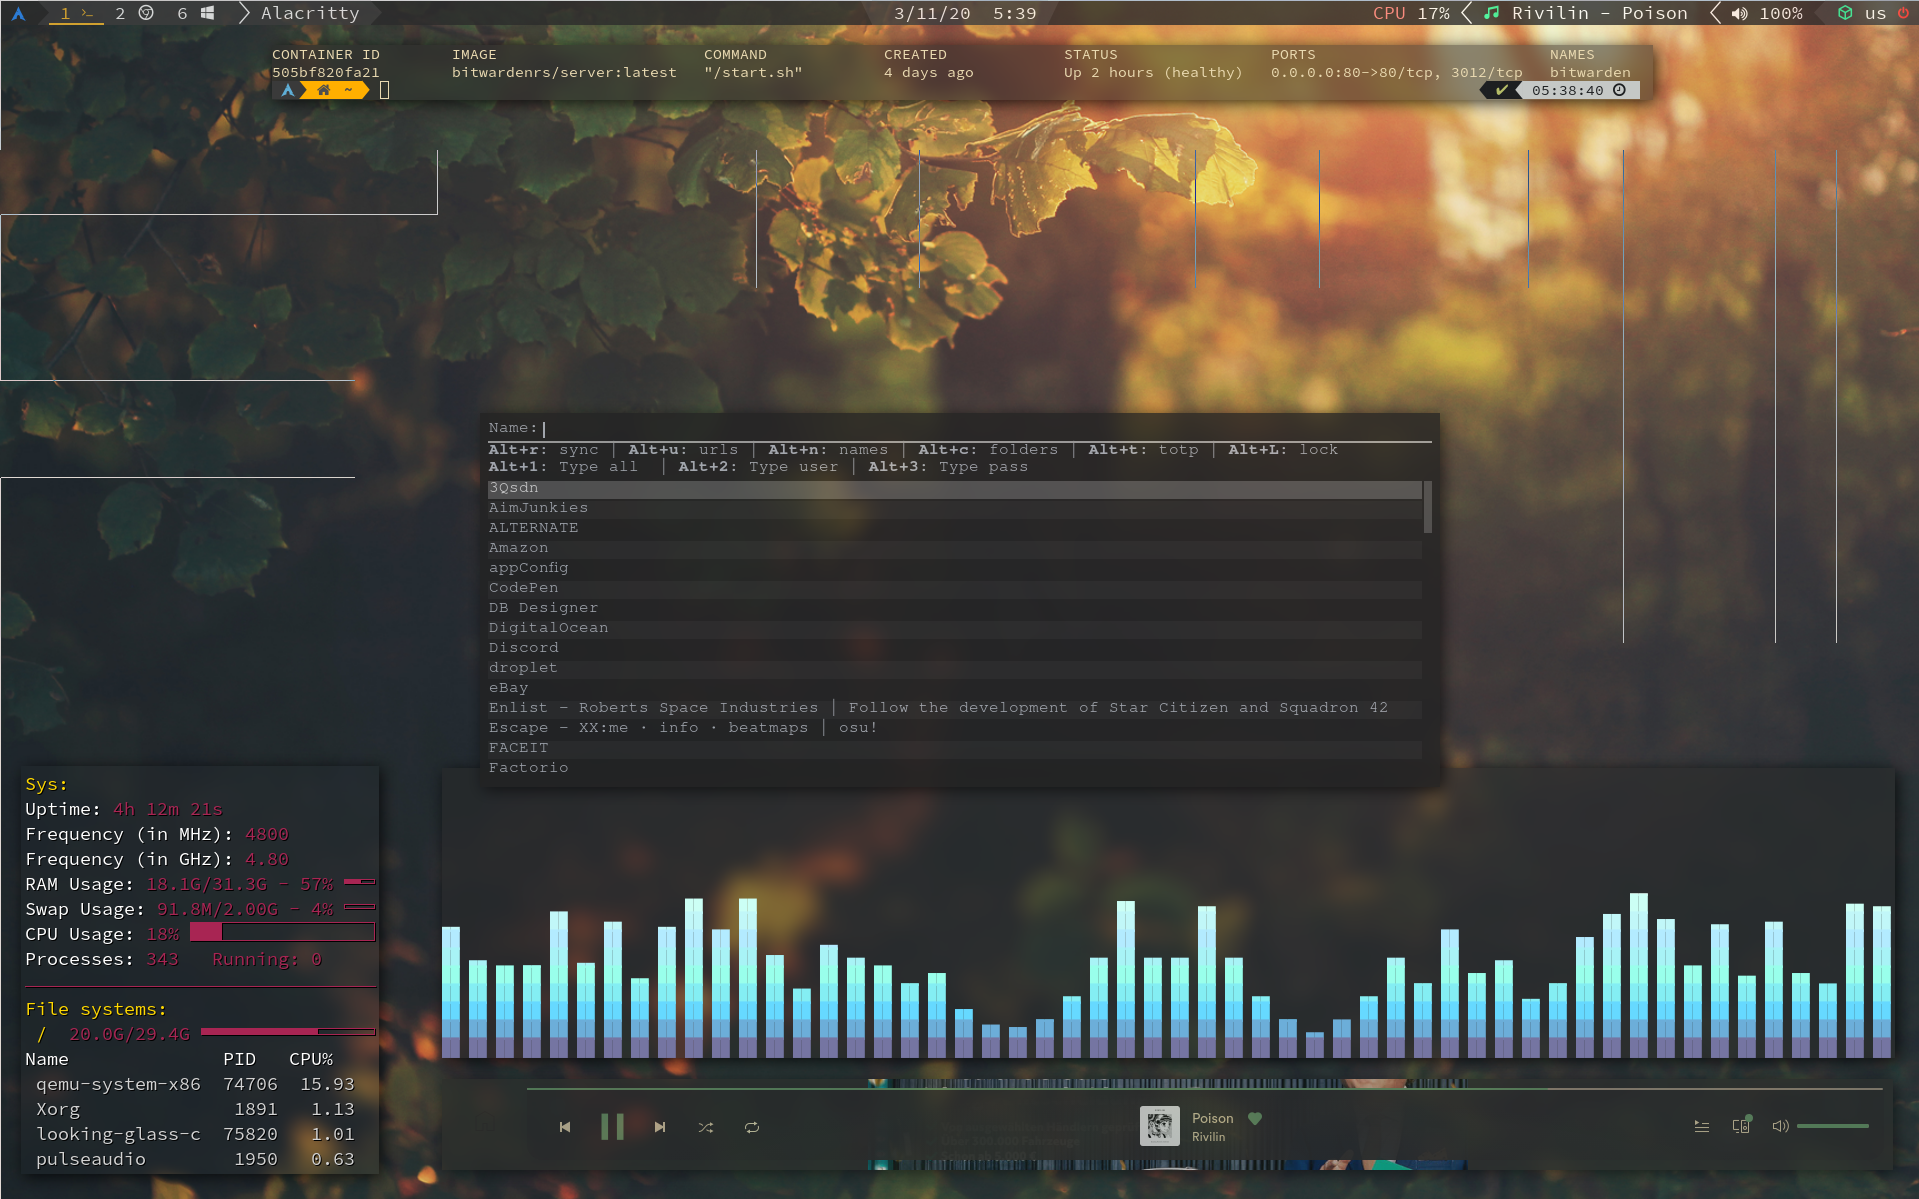This screenshot has width=1919, height=1199.
Task: Select the appConfig entry
Action: point(955,568)
